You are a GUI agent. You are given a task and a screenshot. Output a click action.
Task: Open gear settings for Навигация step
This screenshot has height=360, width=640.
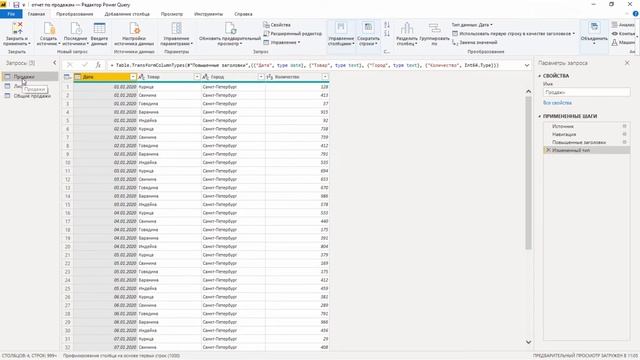[624, 134]
